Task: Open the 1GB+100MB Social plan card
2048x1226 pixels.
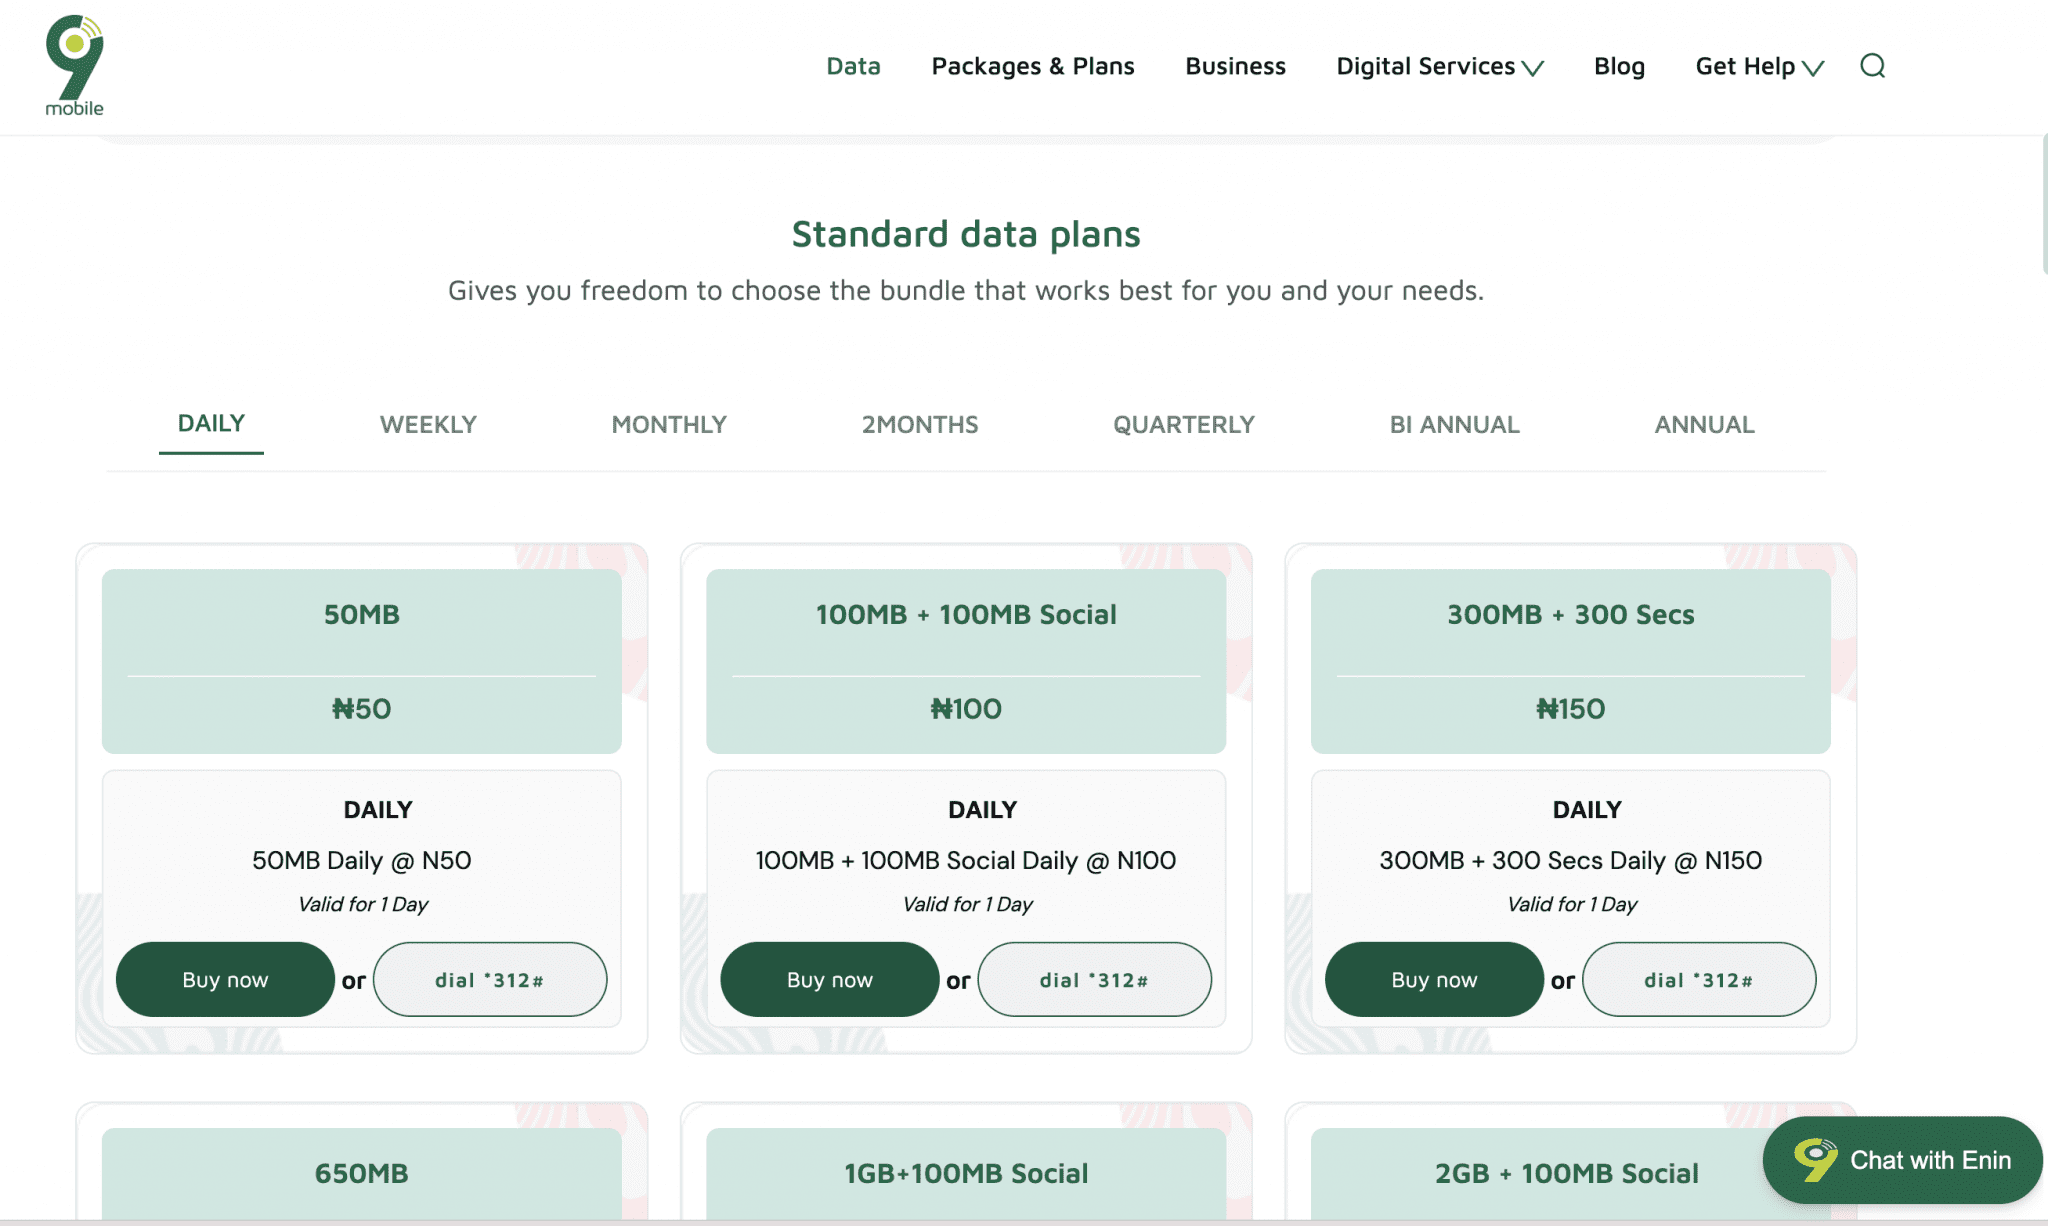Action: point(966,1172)
